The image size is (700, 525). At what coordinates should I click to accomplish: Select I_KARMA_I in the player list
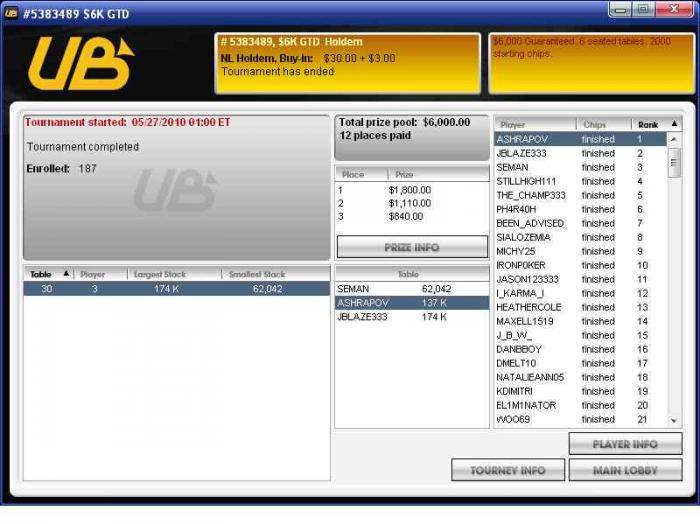580,293
